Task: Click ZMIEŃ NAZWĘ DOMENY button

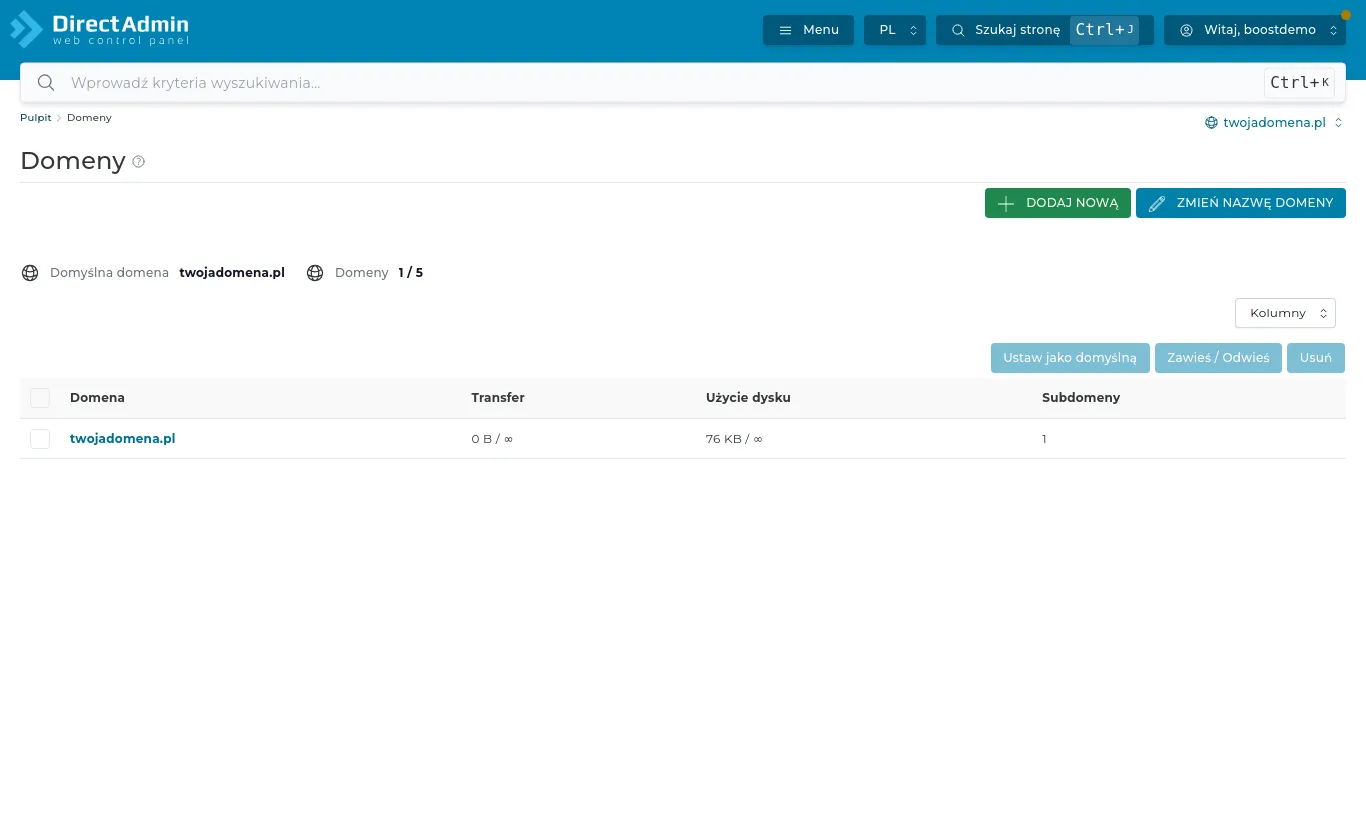Action: pyautogui.click(x=1241, y=203)
